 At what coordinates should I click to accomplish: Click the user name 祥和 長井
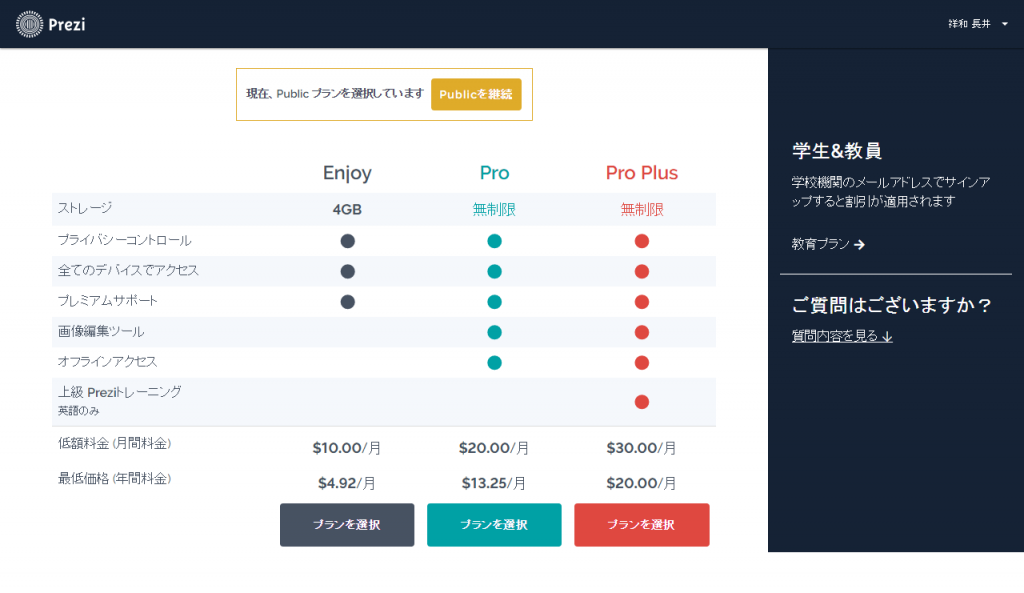tap(969, 24)
